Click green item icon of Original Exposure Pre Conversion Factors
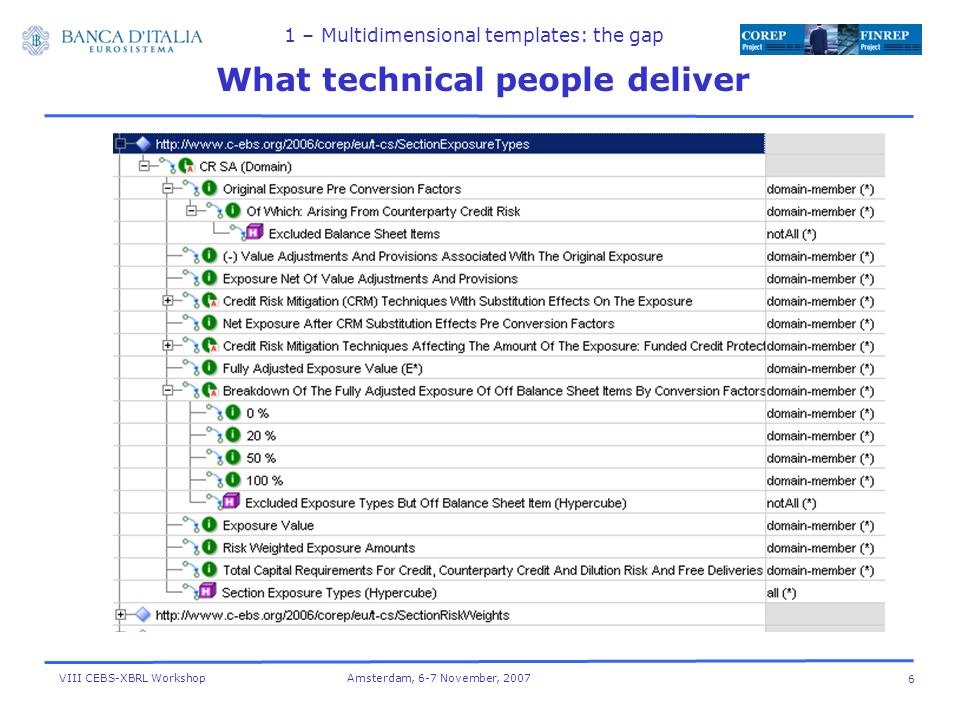Viewport: 960px width, 720px height. tap(209, 188)
